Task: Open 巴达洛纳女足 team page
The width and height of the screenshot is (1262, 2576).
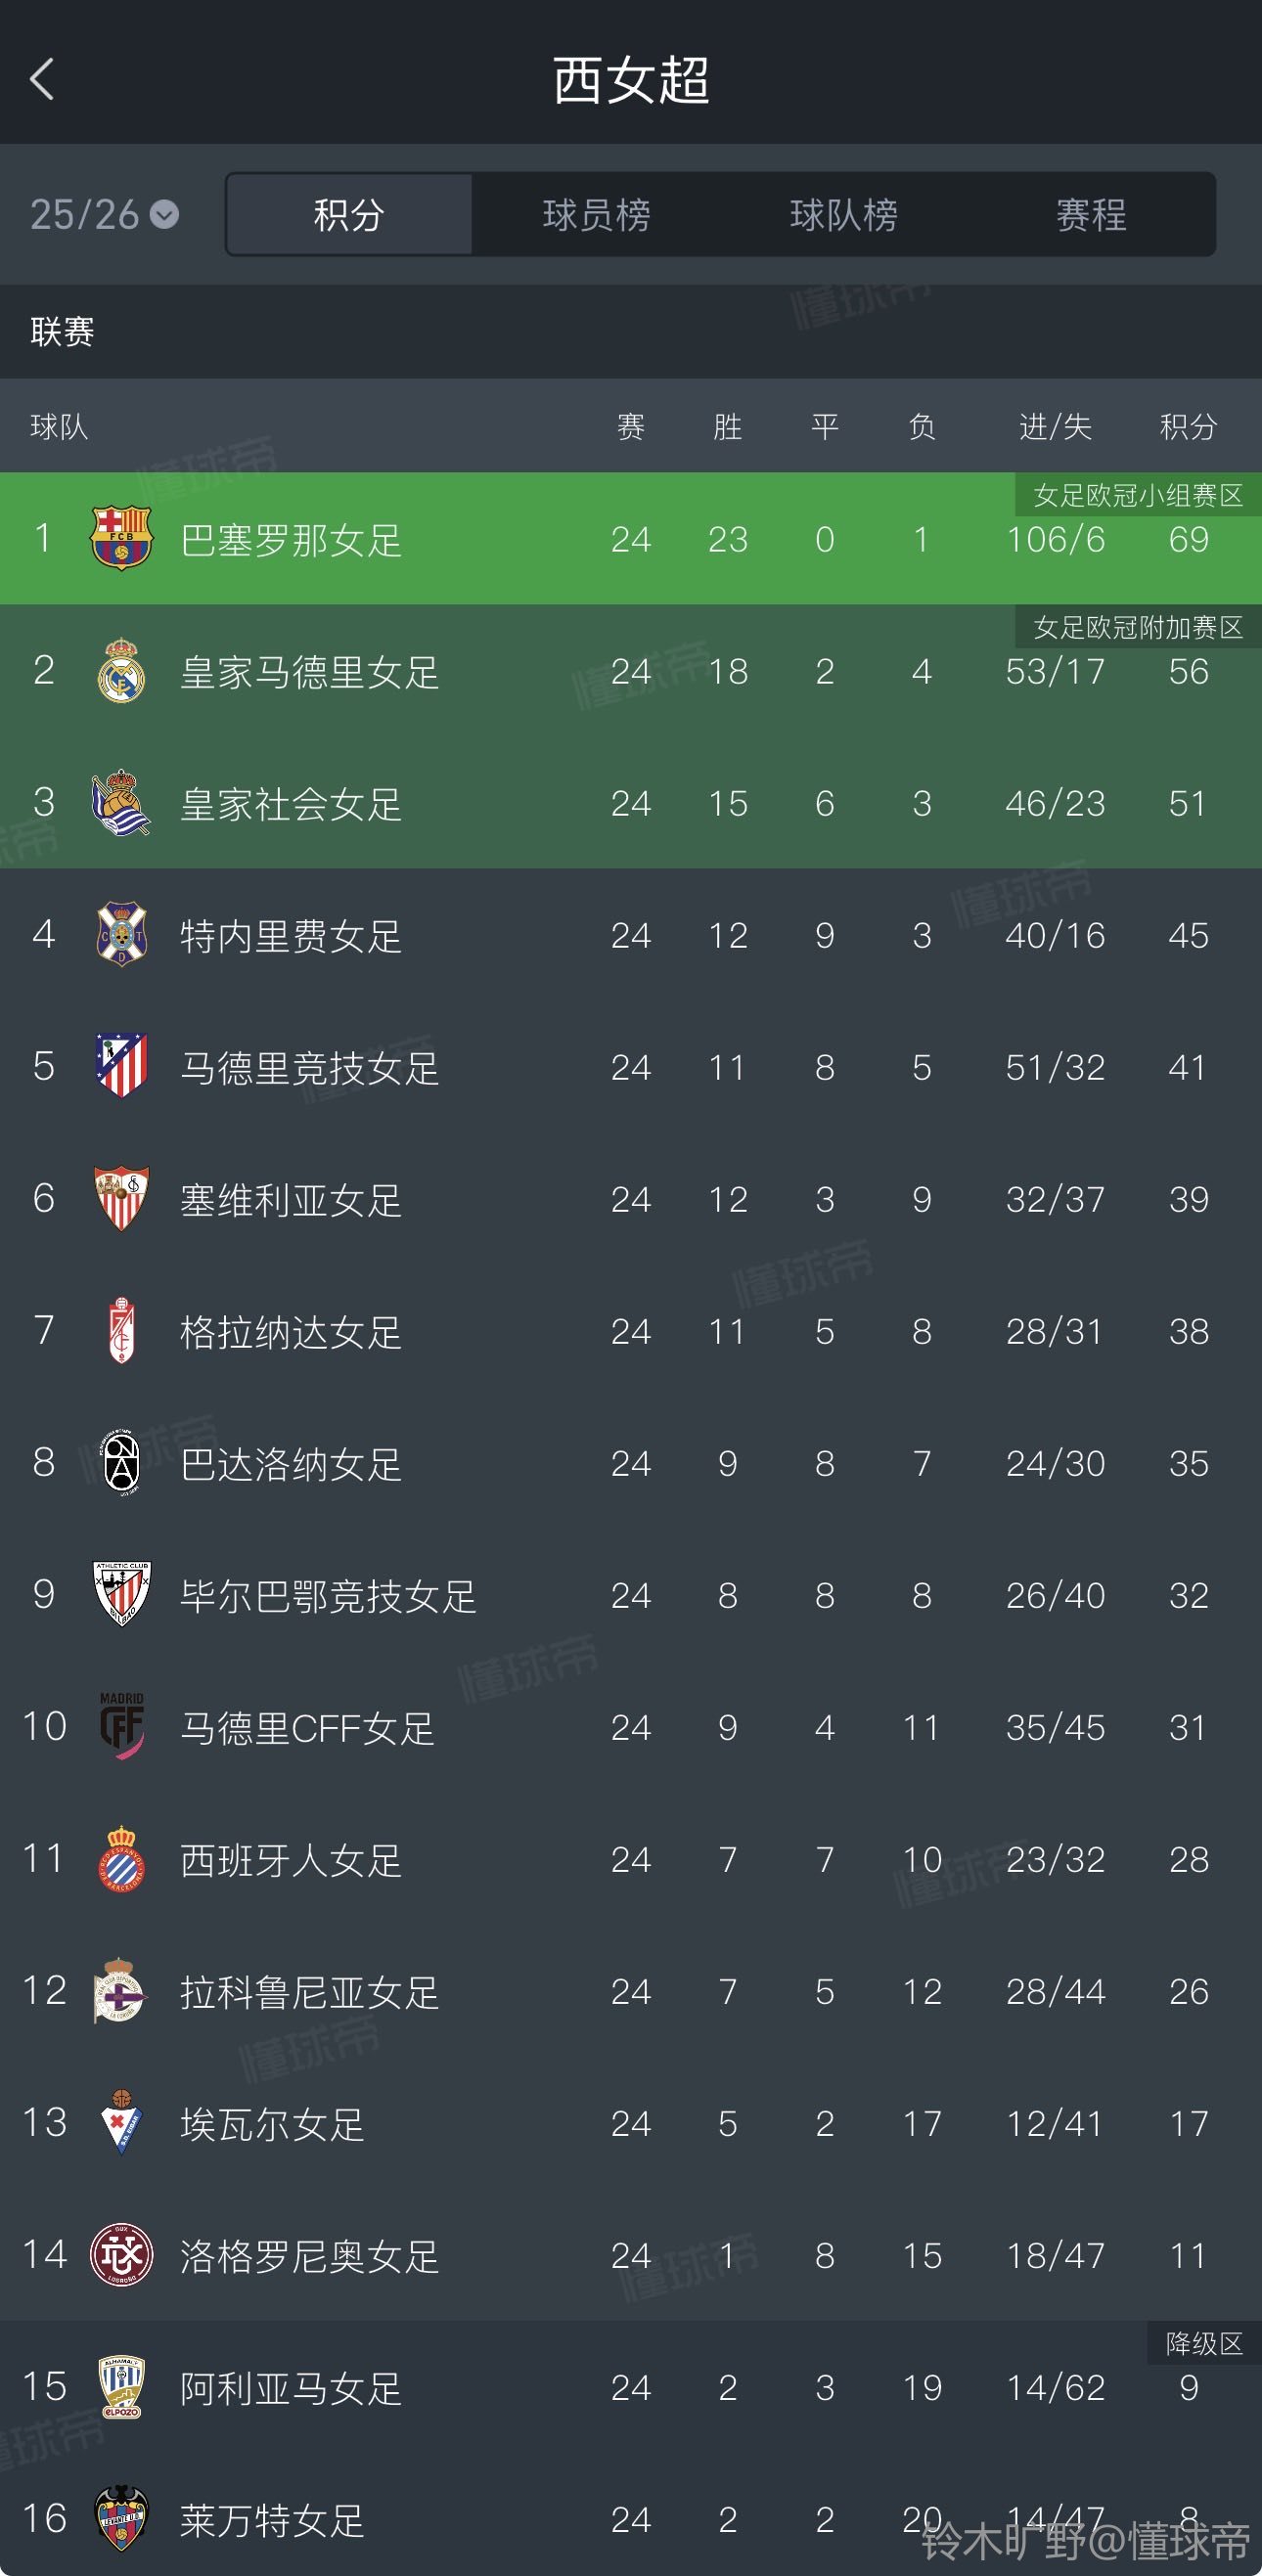Action: 290,1463
